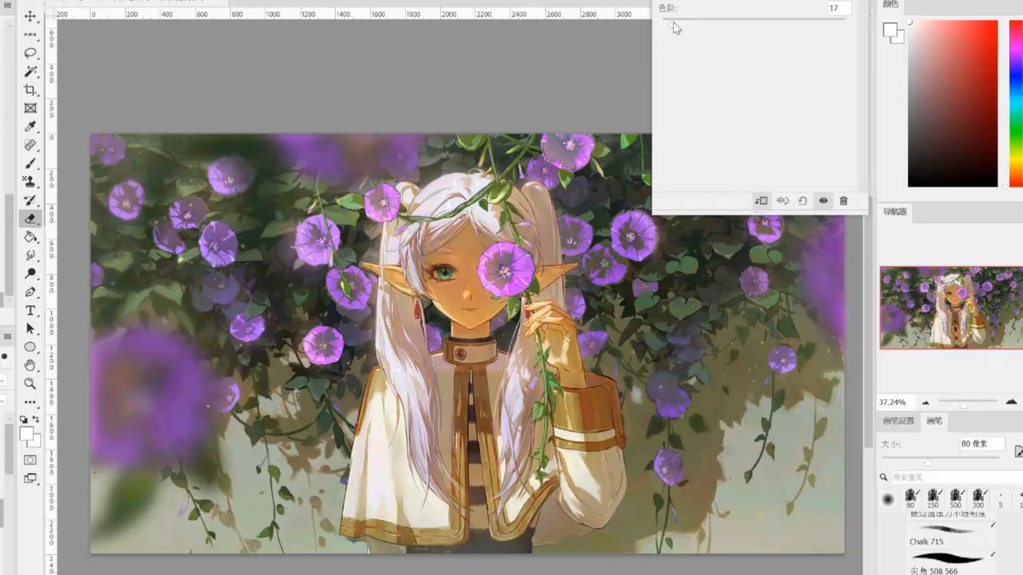Choose the 508 566 brush stroke preset
This screenshot has width=1023, height=575.
coord(952,563)
